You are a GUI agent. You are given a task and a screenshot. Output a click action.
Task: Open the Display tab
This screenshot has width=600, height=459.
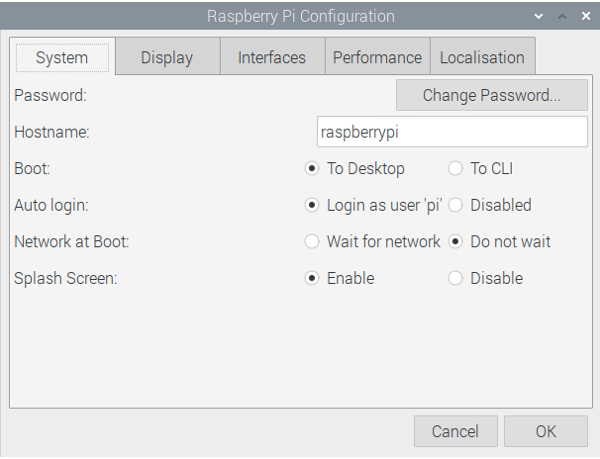tap(167, 57)
